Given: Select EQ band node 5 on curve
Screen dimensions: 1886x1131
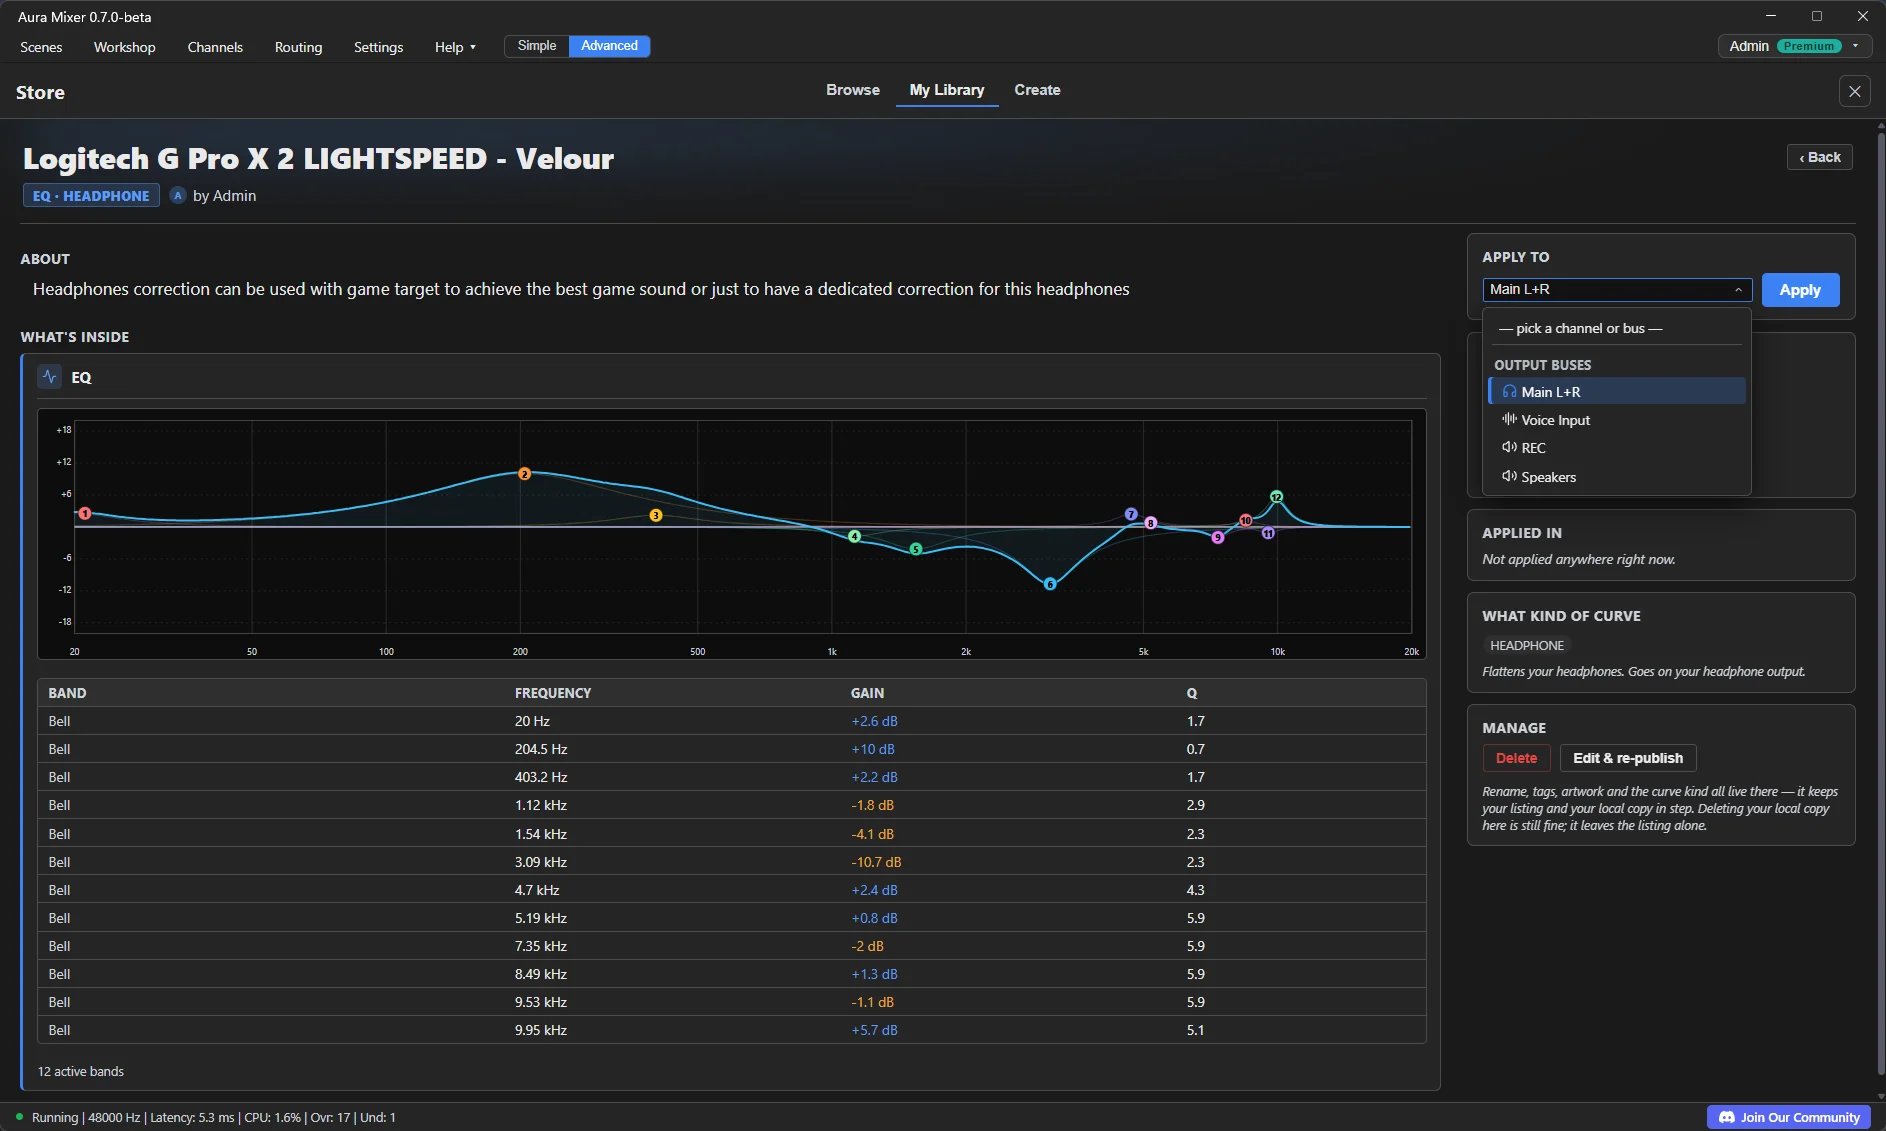Looking at the screenshot, I should coord(916,549).
